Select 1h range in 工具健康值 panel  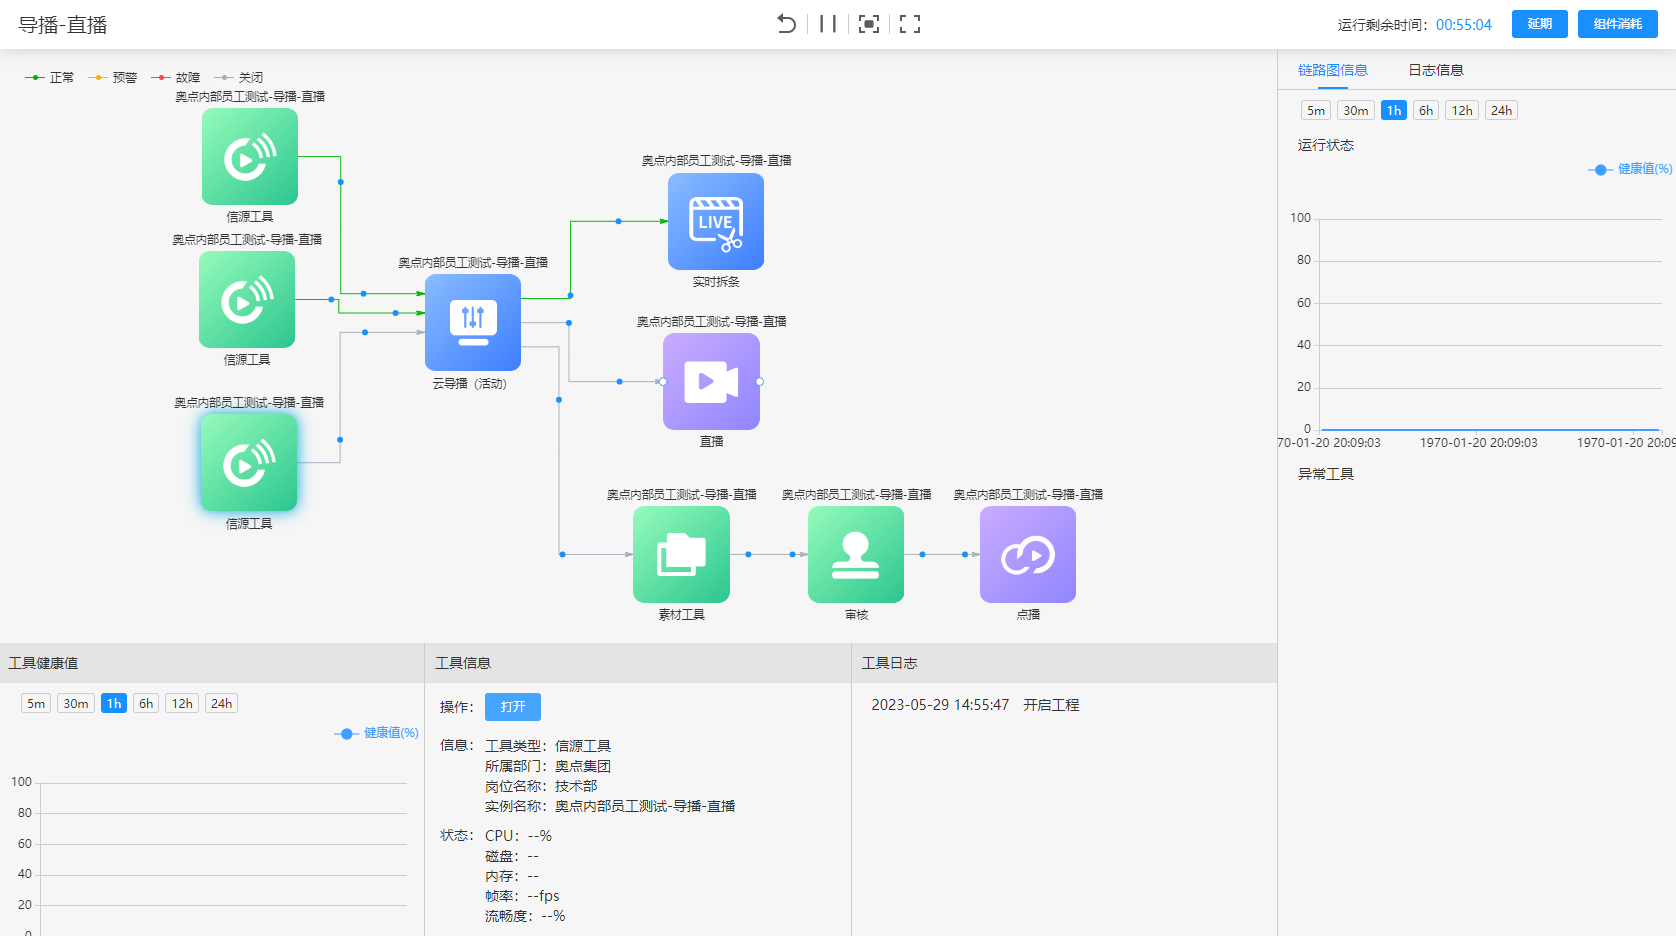point(114,703)
